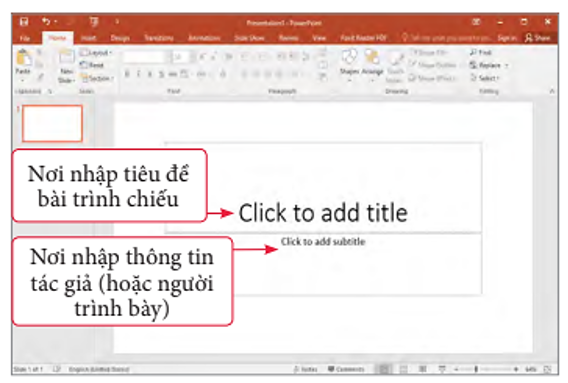Select slide 1 thumbnail

tap(52, 123)
